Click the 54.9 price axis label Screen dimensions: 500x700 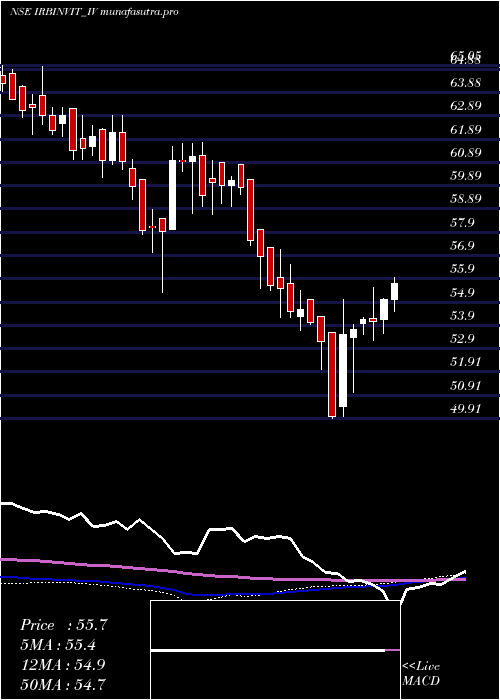(x=462, y=292)
